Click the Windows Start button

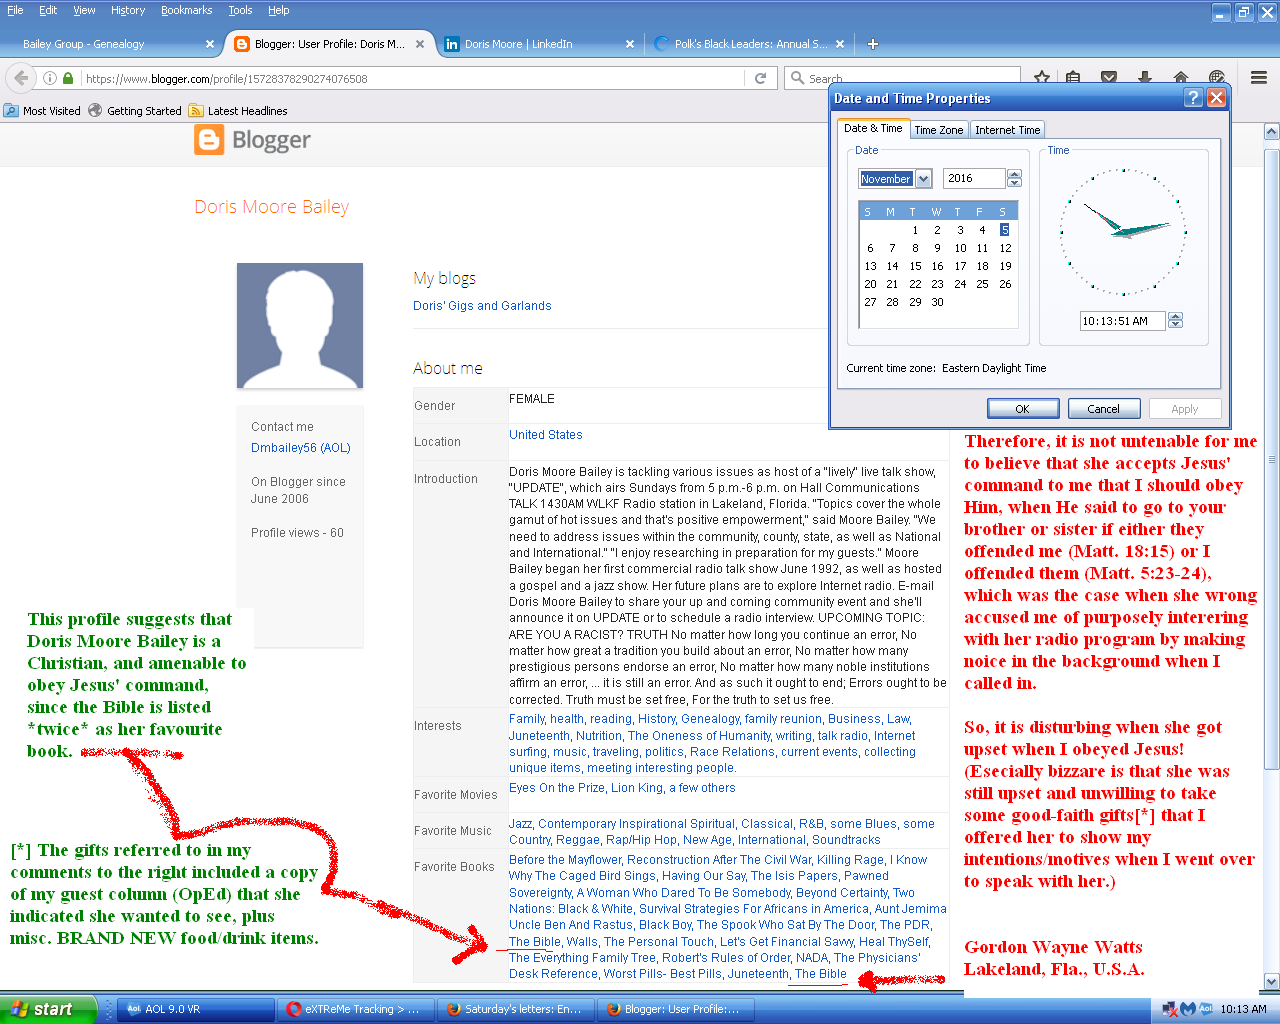47,1009
